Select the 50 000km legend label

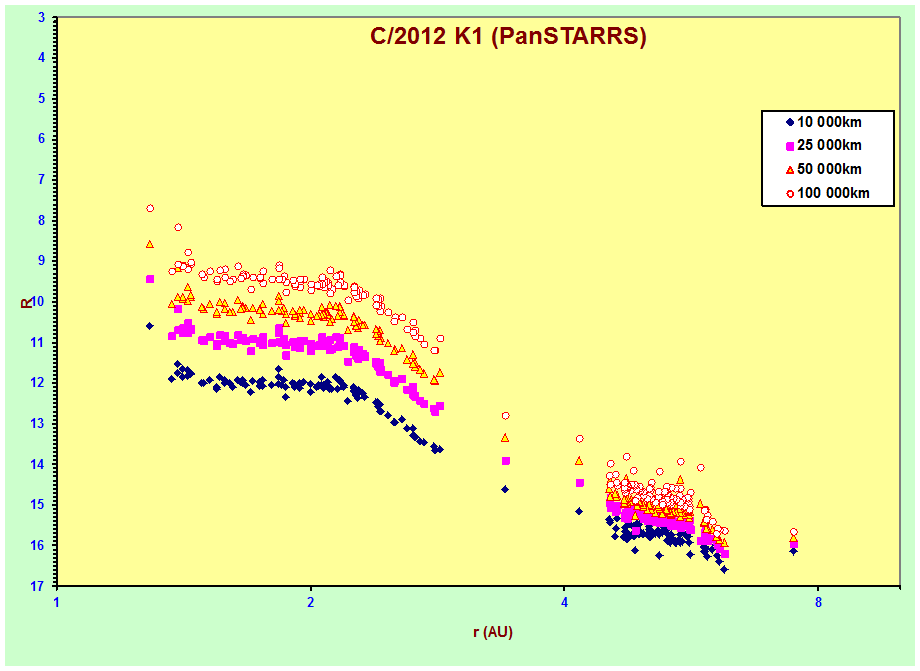(x=829, y=170)
